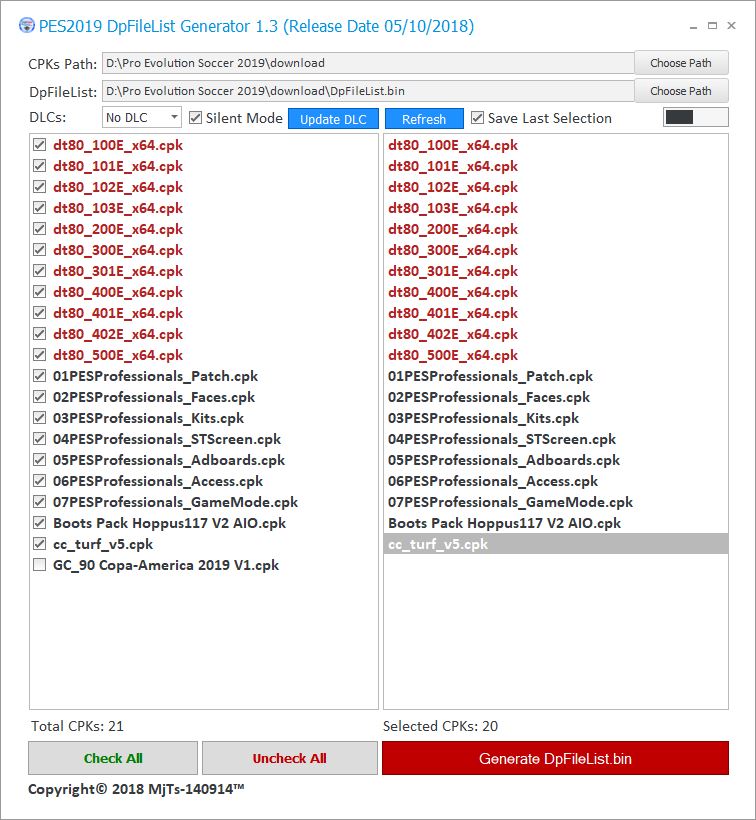Uncheck dt80_101E_x64.cpk in left list
756x820 pixels.
(39, 166)
